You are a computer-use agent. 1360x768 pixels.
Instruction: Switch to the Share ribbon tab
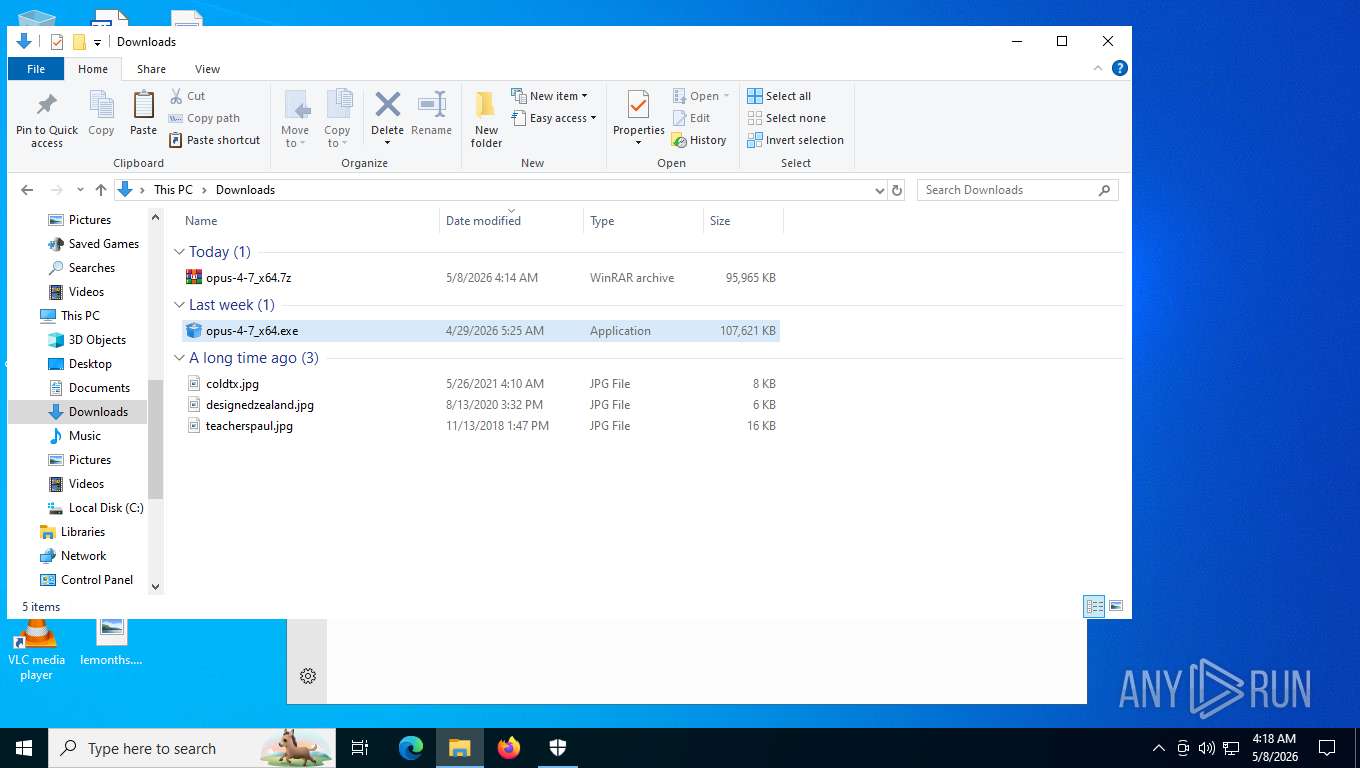click(152, 69)
